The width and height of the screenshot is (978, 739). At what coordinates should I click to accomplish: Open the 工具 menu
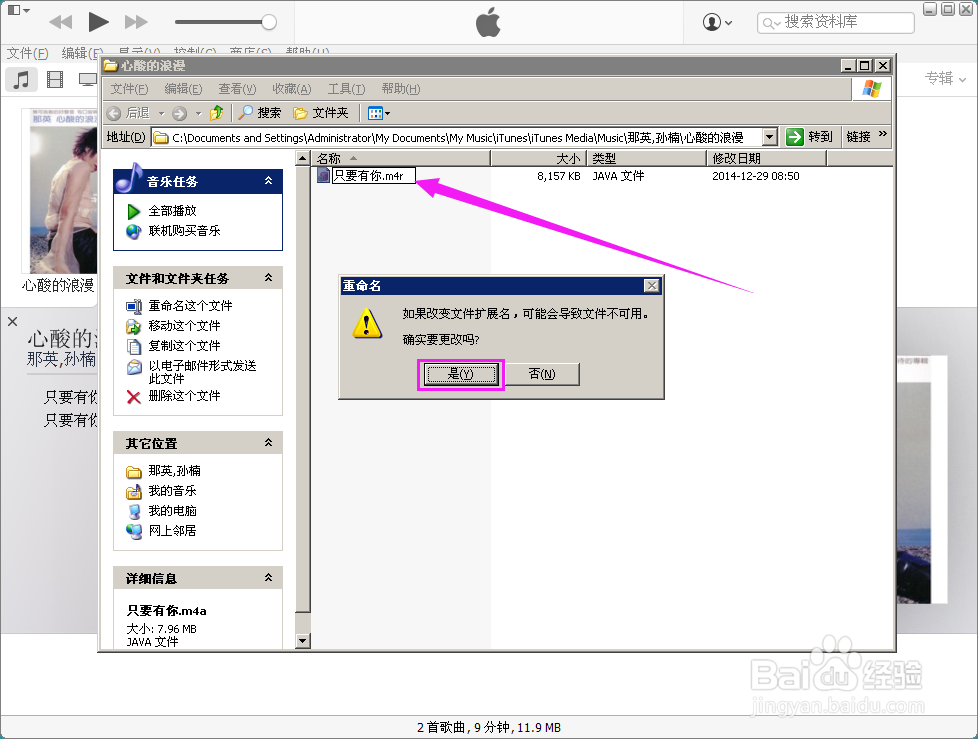tap(345, 89)
